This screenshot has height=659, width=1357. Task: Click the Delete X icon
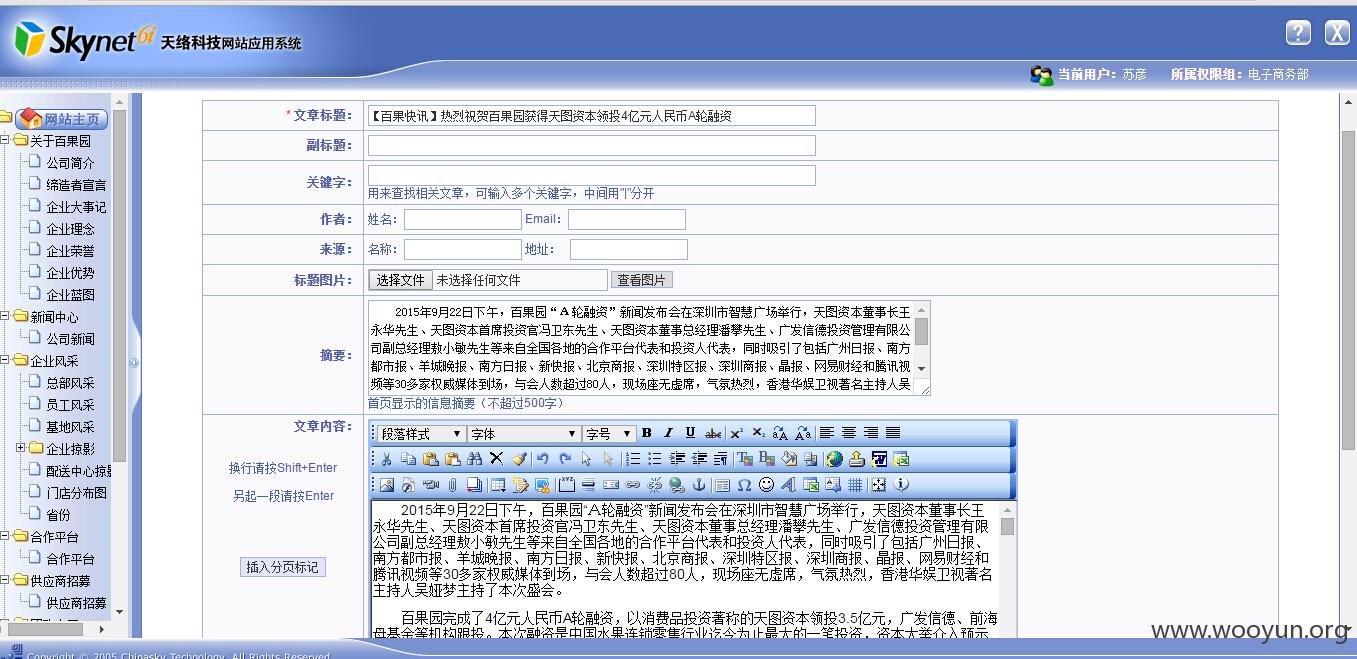tap(496, 459)
